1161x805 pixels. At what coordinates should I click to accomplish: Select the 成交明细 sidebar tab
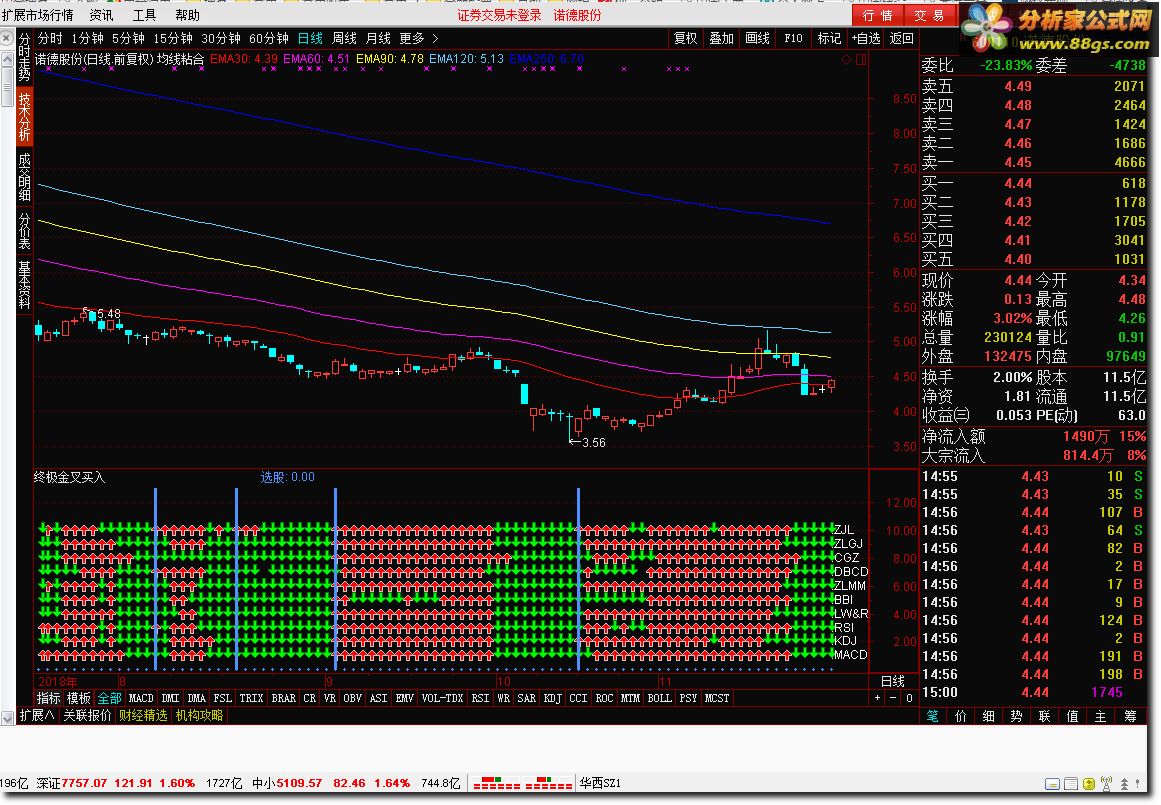tap(24, 178)
